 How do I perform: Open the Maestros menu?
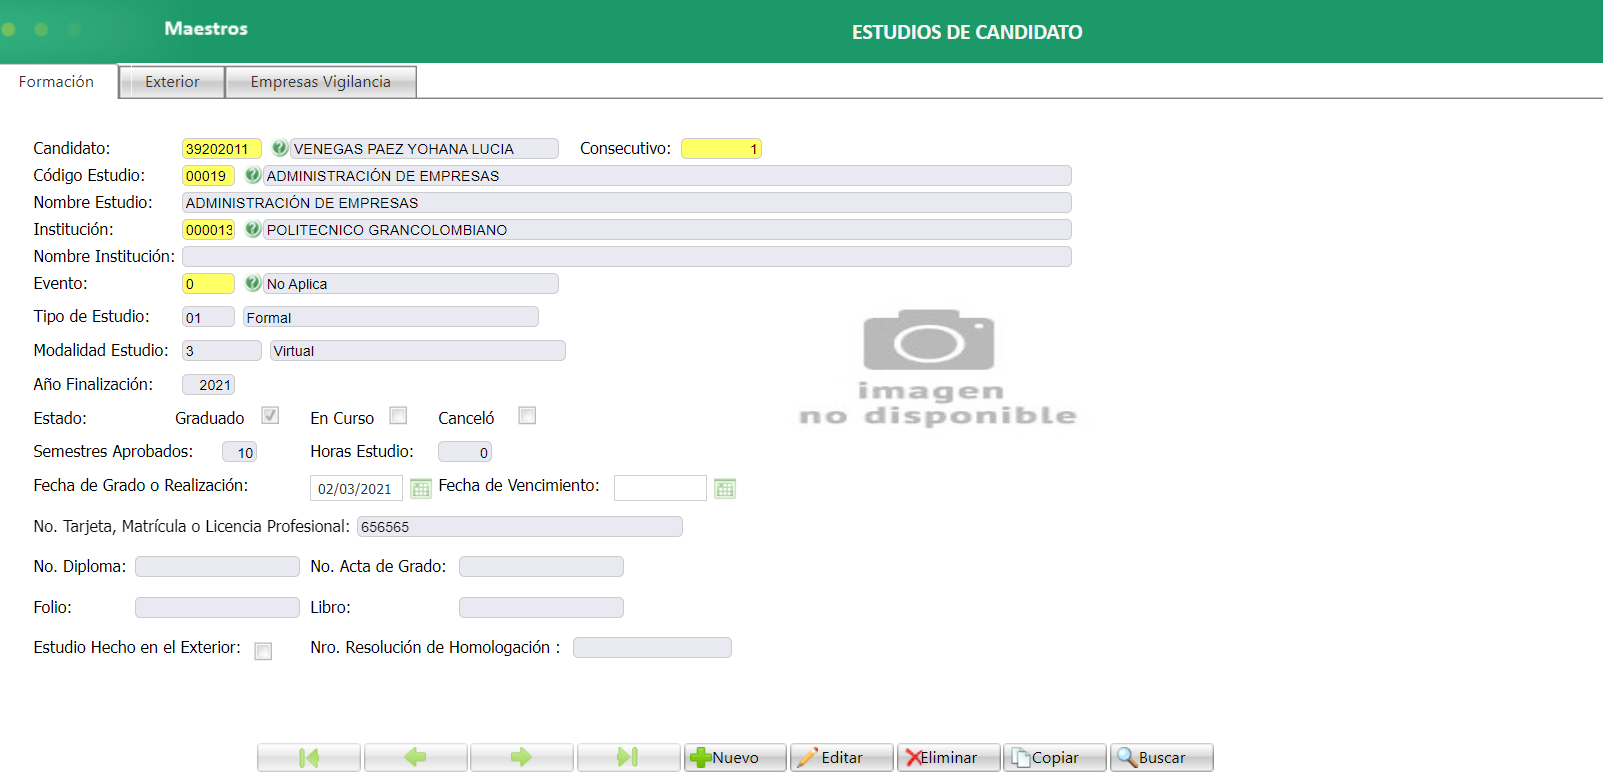click(206, 29)
